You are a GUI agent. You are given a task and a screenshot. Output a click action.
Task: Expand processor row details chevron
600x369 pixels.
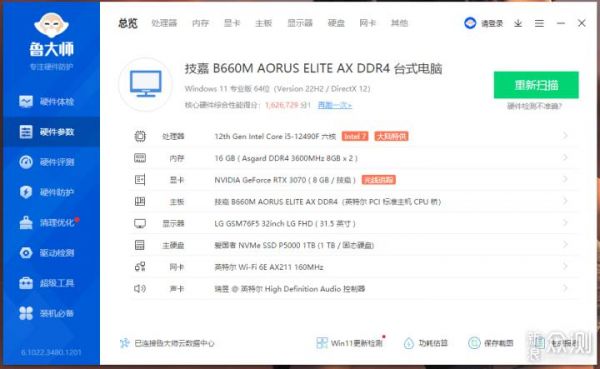(565, 136)
